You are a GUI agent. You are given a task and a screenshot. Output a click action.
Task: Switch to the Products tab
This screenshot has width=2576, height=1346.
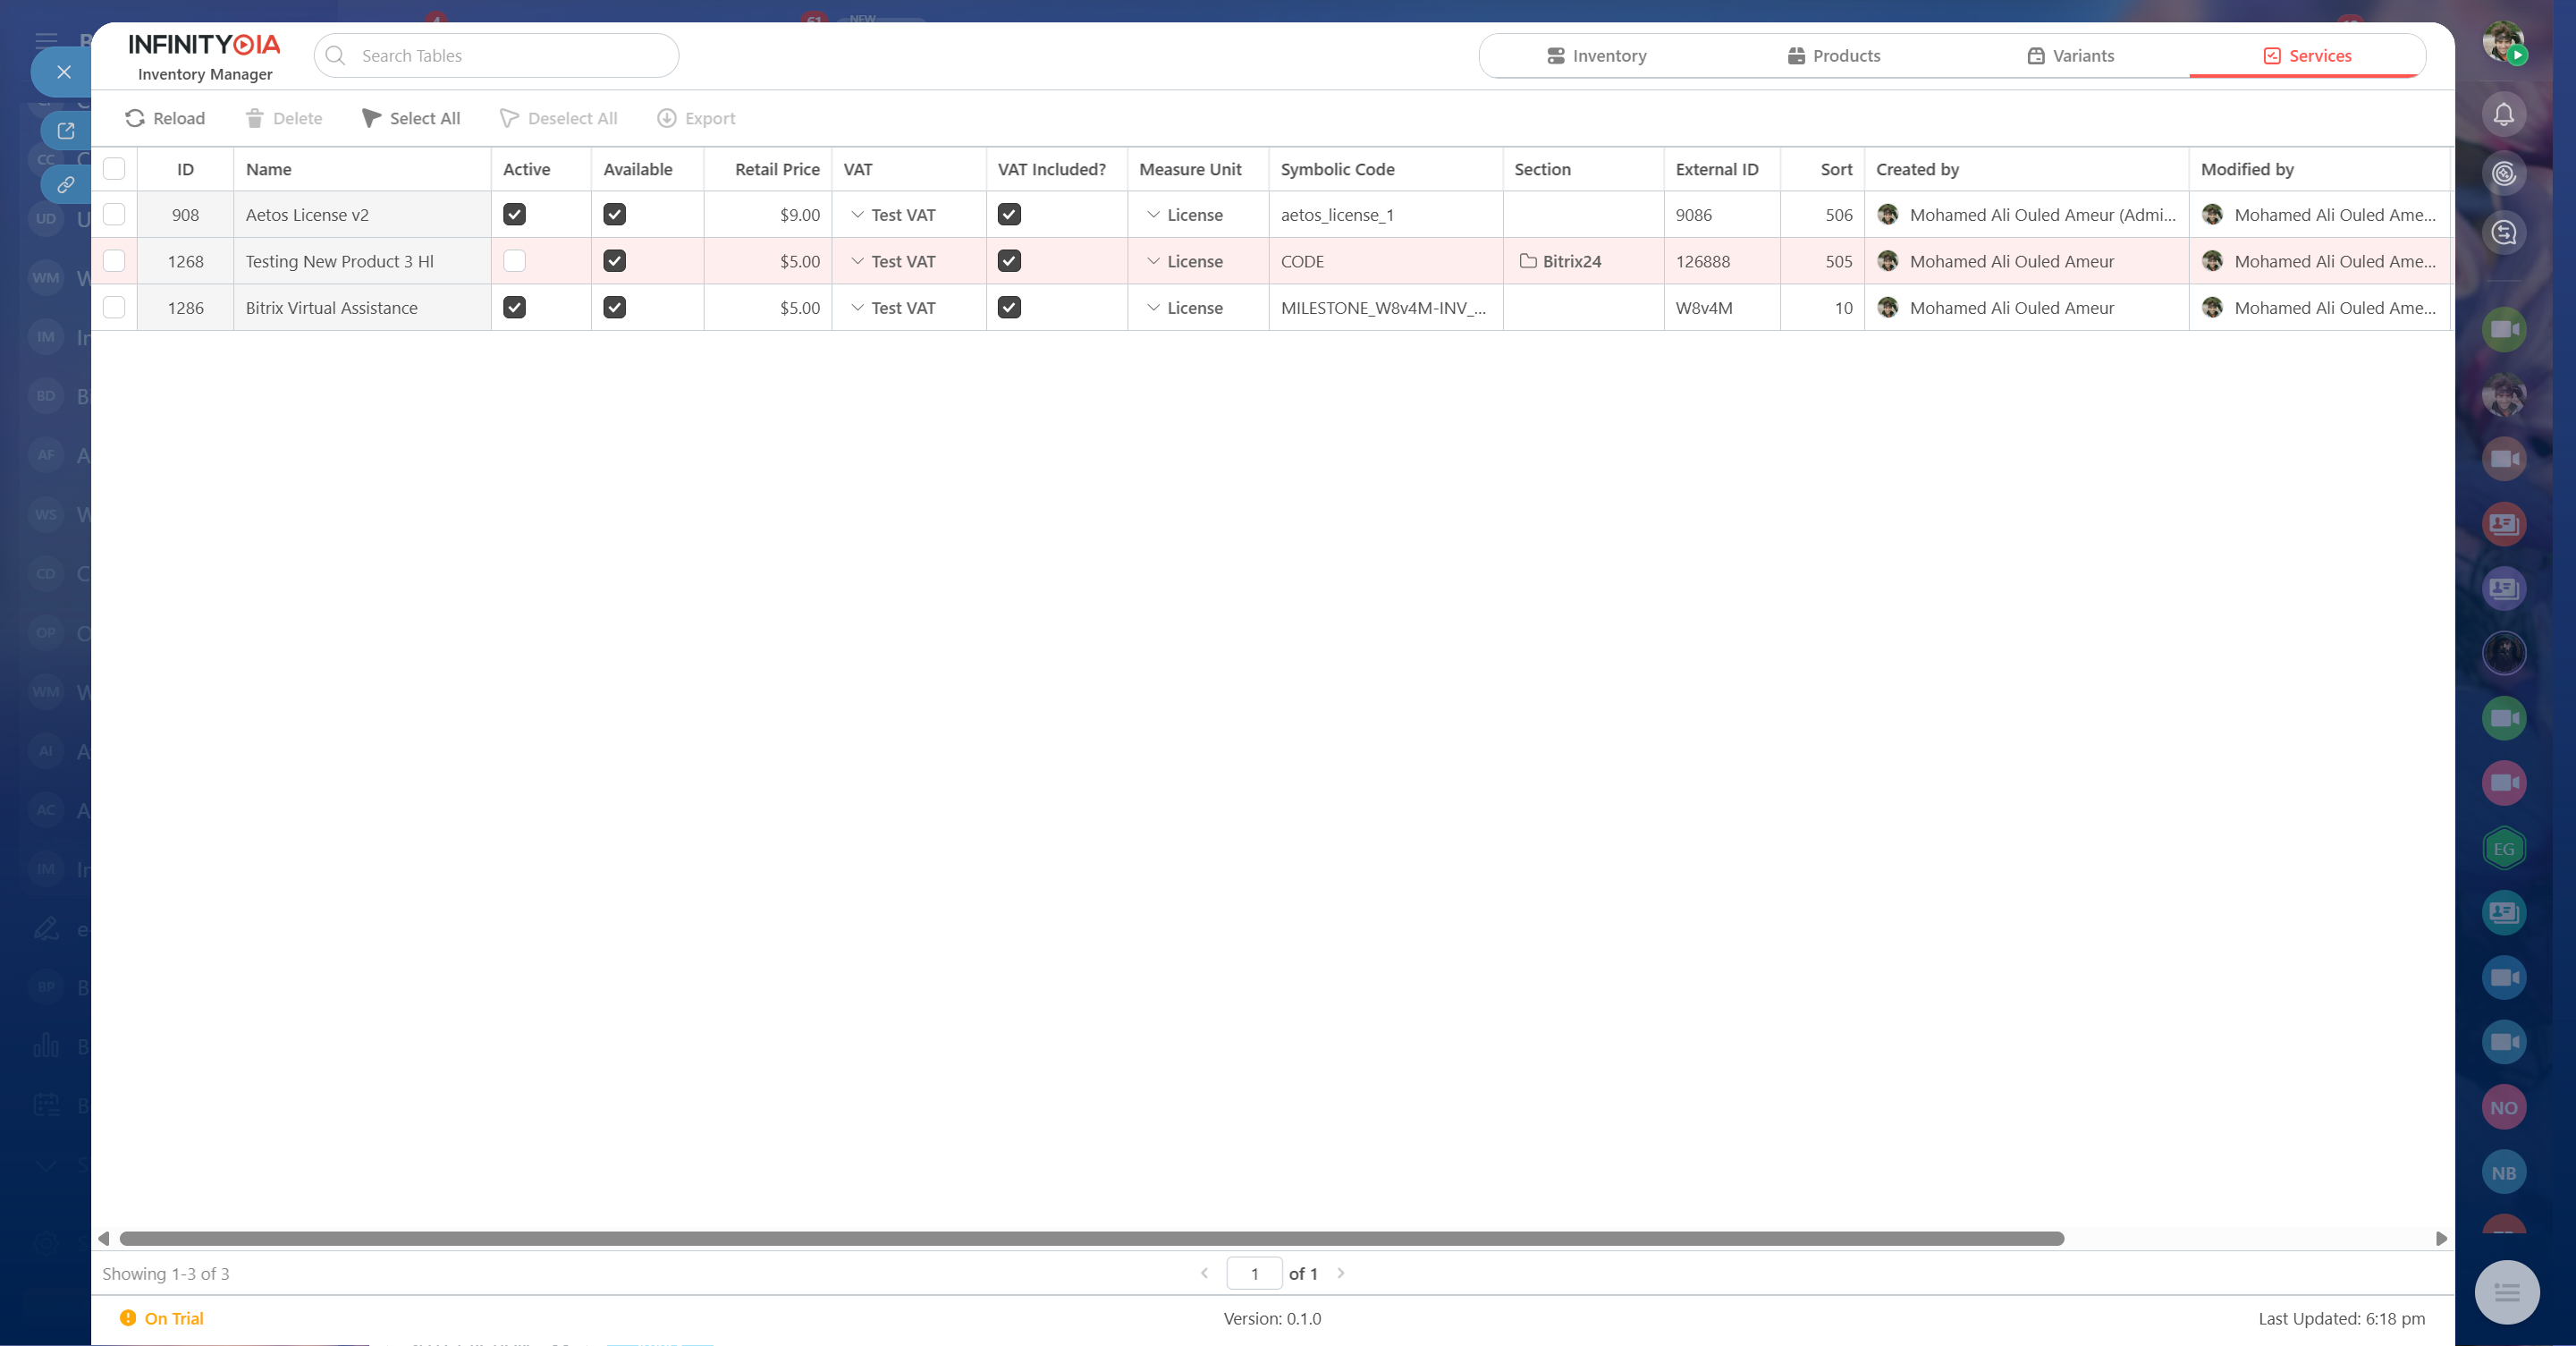click(x=1834, y=56)
